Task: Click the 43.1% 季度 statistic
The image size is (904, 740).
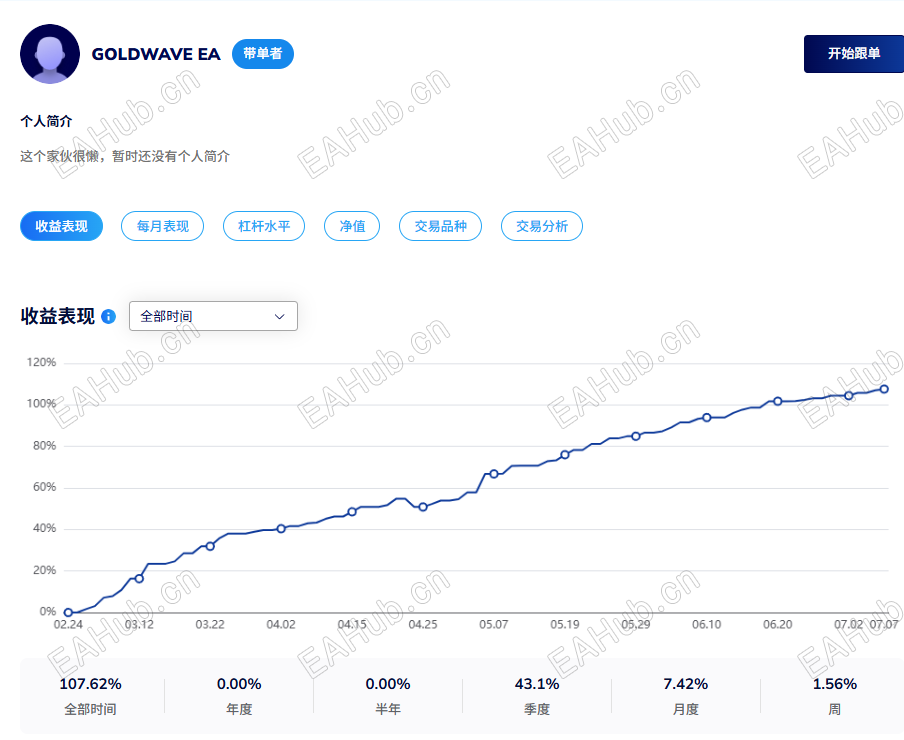Action: pyautogui.click(x=537, y=696)
